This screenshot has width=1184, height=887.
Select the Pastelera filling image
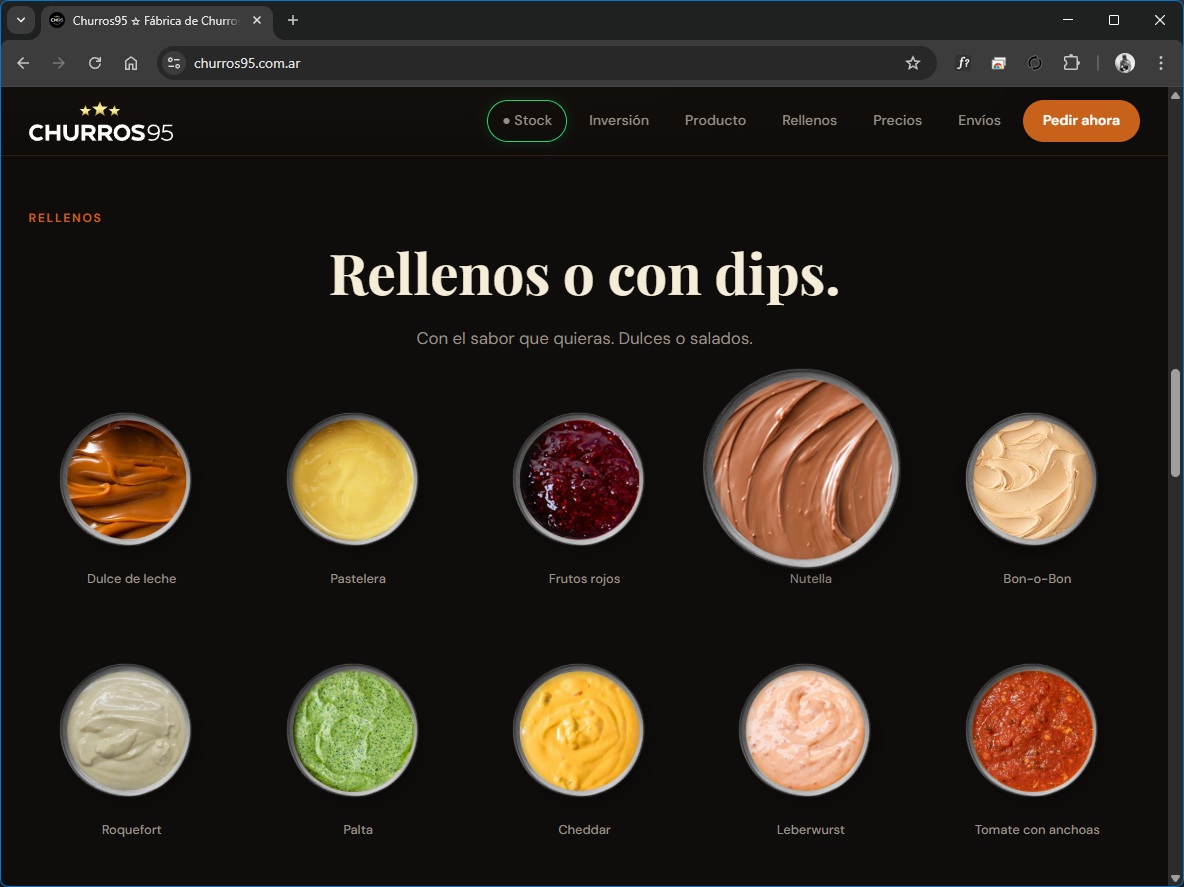coord(353,479)
